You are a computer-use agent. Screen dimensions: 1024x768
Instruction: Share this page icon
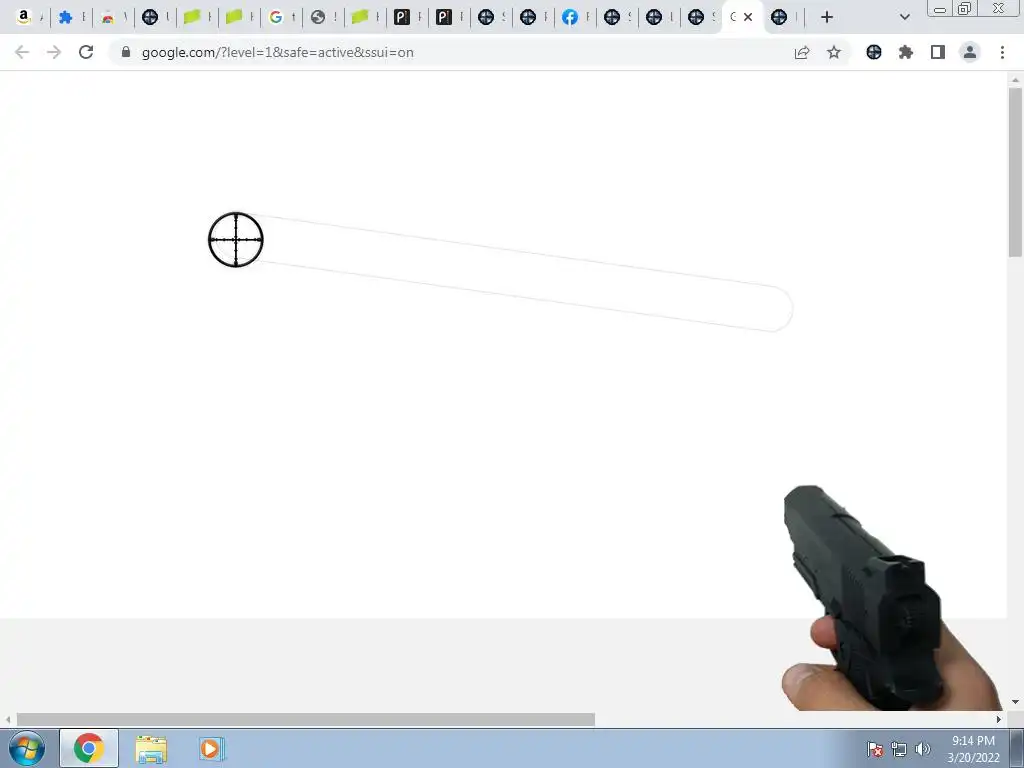pos(802,52)
